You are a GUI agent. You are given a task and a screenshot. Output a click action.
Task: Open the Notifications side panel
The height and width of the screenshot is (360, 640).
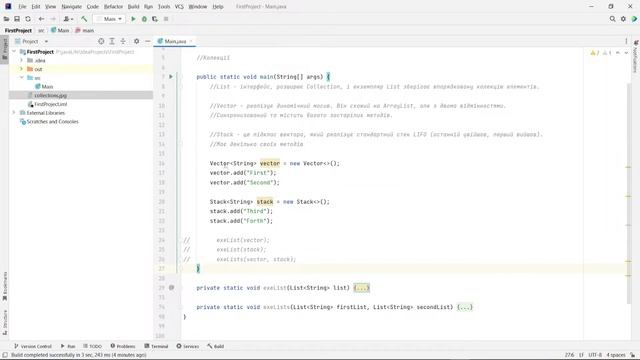[x=636, y=57]
